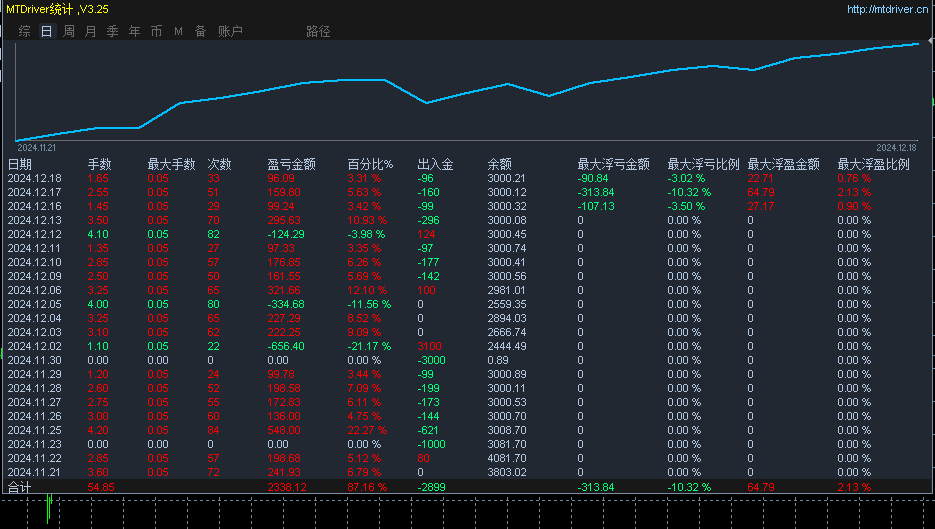Select the 日 daily statistics tab

click(46, 31)
